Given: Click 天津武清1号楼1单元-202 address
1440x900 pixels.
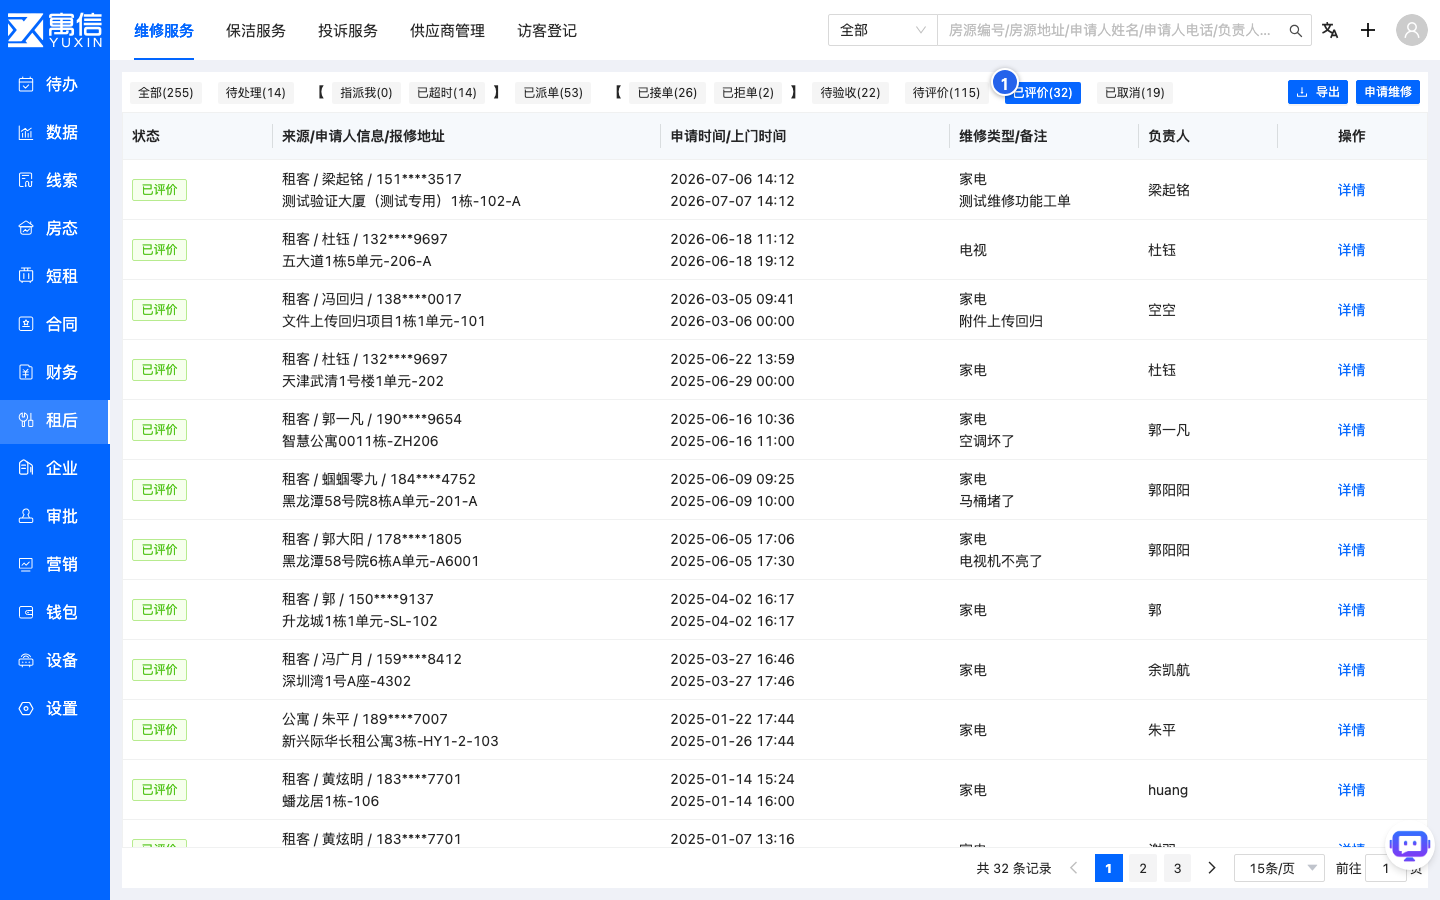Looking at the screenshot, I should tap(363, 381).
